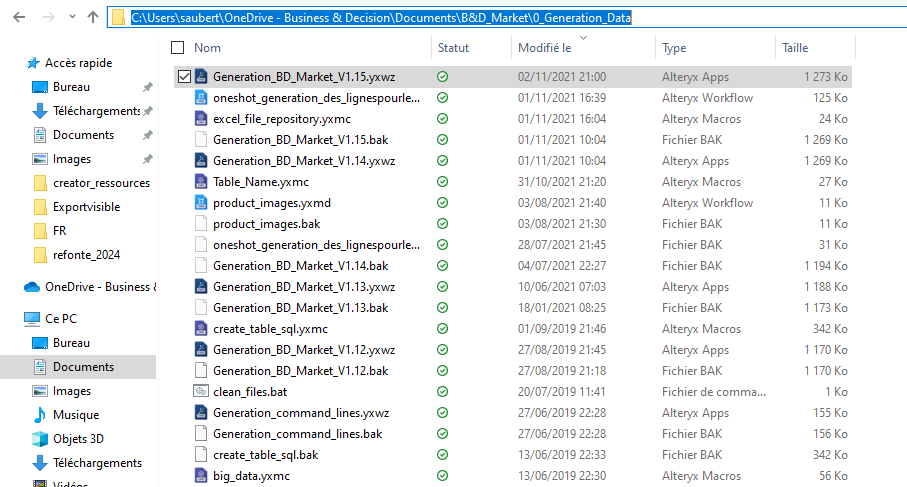Go back with the left arrow button
This screenshot has height=487, width=907.
pos(19,17)
